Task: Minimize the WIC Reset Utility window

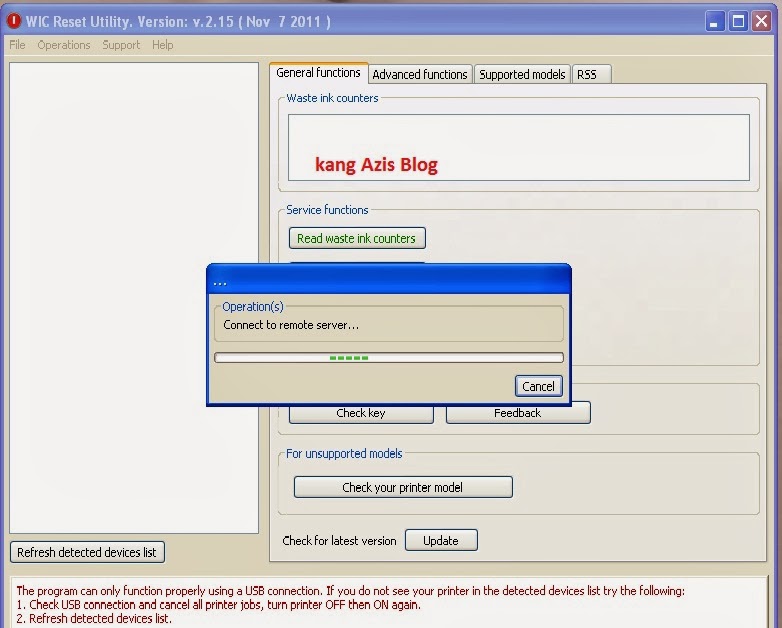Action: pos(714,21)
